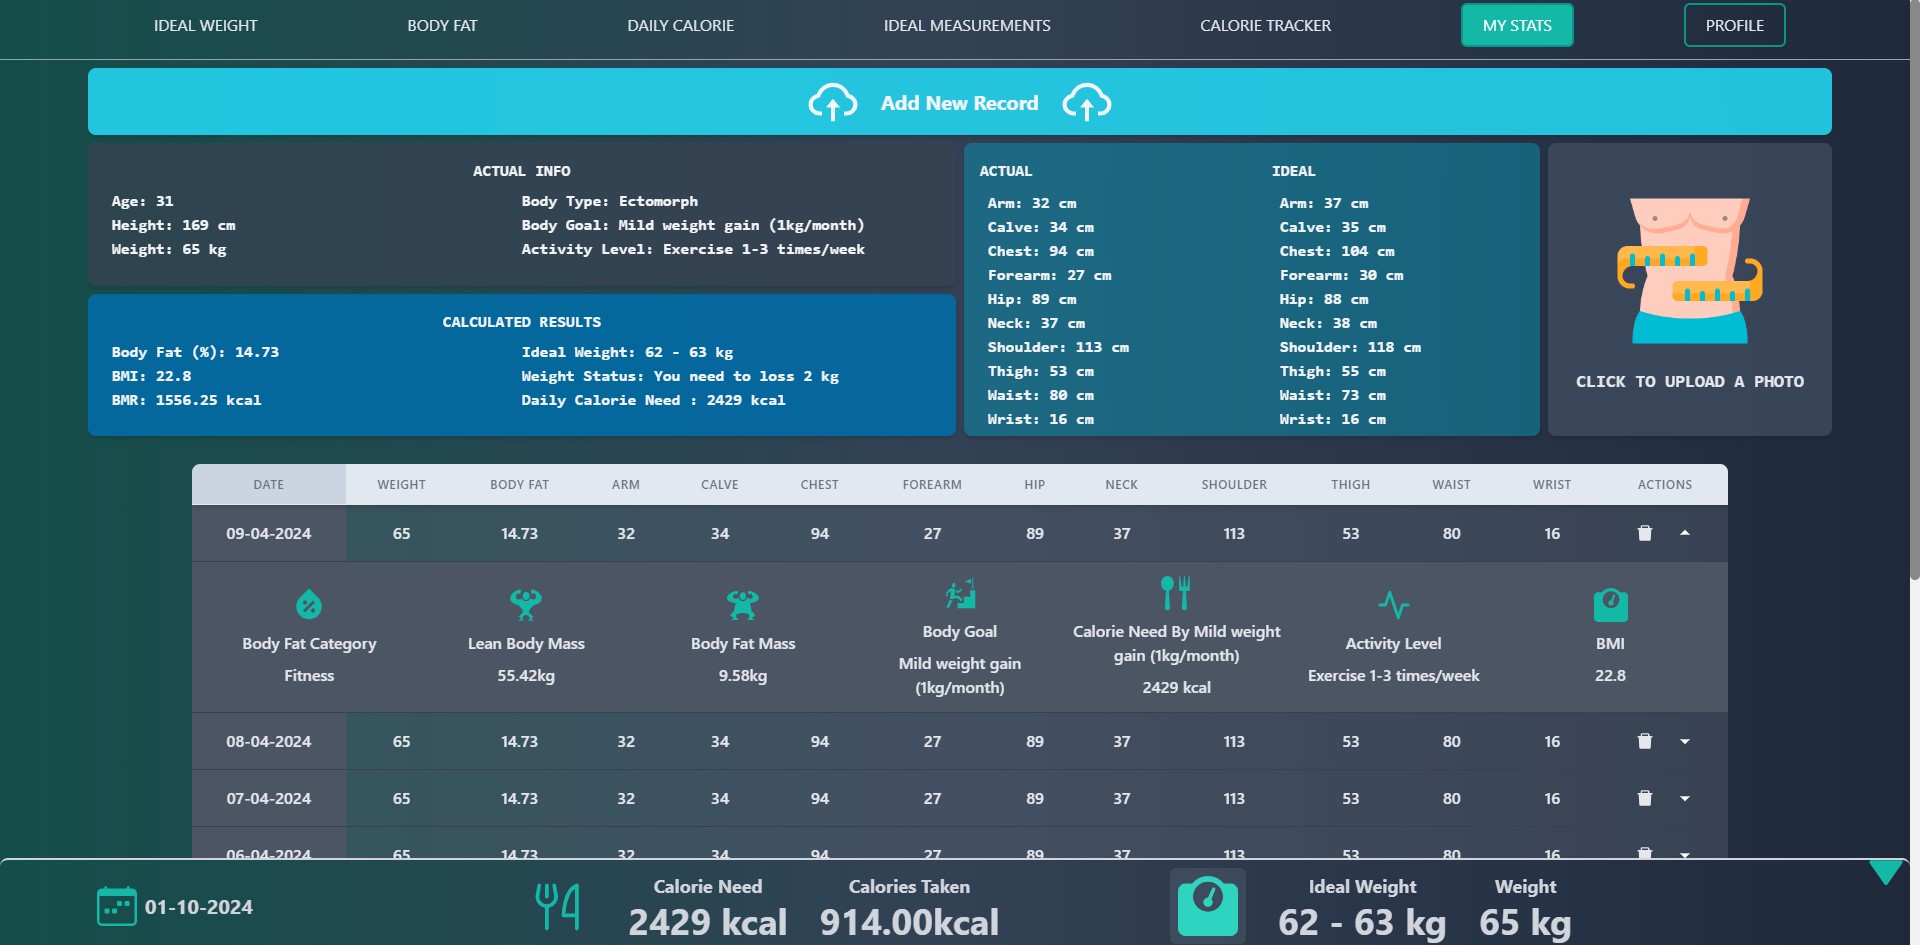Delete the 09-04-2024 record with trash icon

tap(1644, 533)
